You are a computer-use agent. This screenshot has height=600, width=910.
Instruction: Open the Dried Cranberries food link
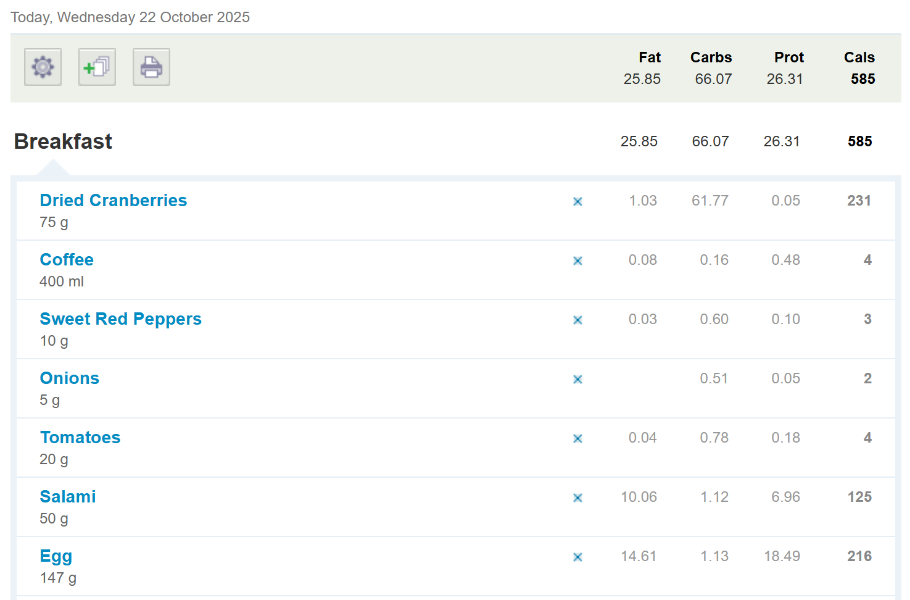click(113, 200)
